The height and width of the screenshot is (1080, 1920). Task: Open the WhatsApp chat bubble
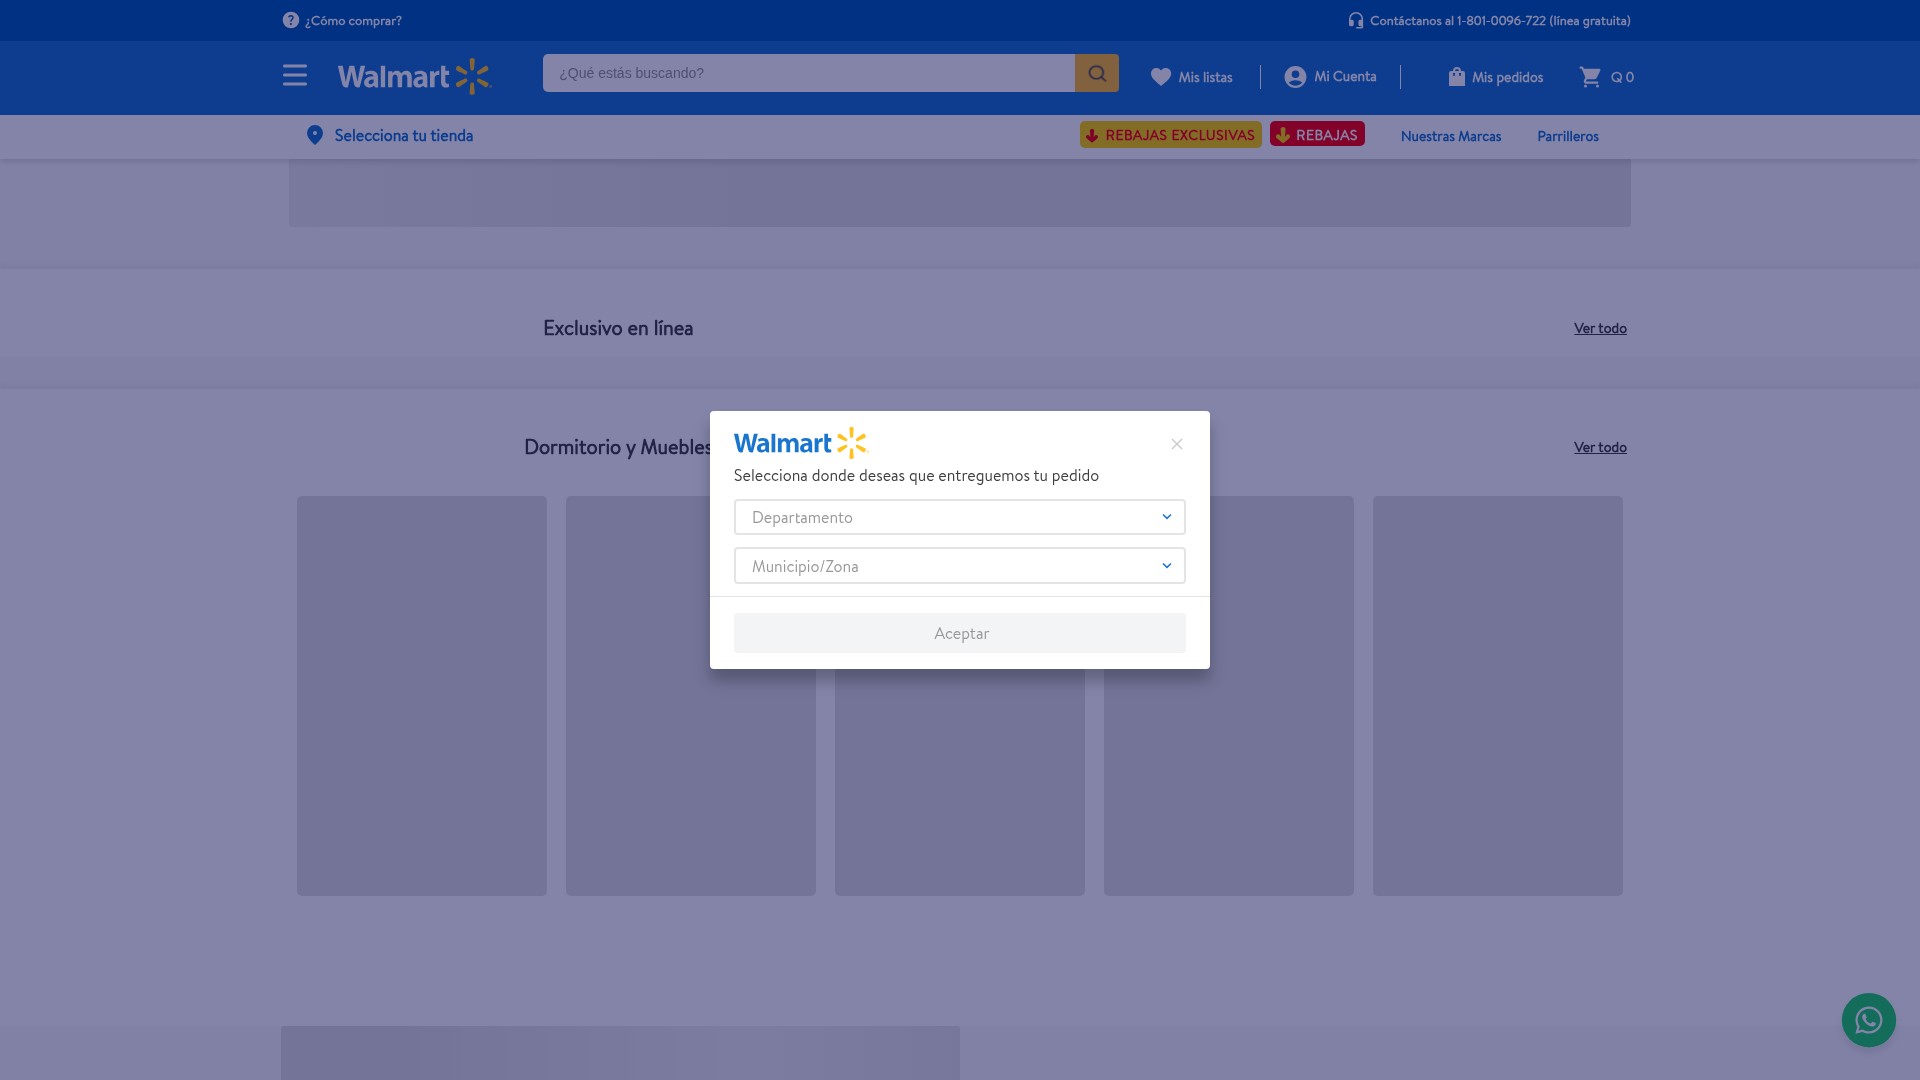point(1868,1020)
